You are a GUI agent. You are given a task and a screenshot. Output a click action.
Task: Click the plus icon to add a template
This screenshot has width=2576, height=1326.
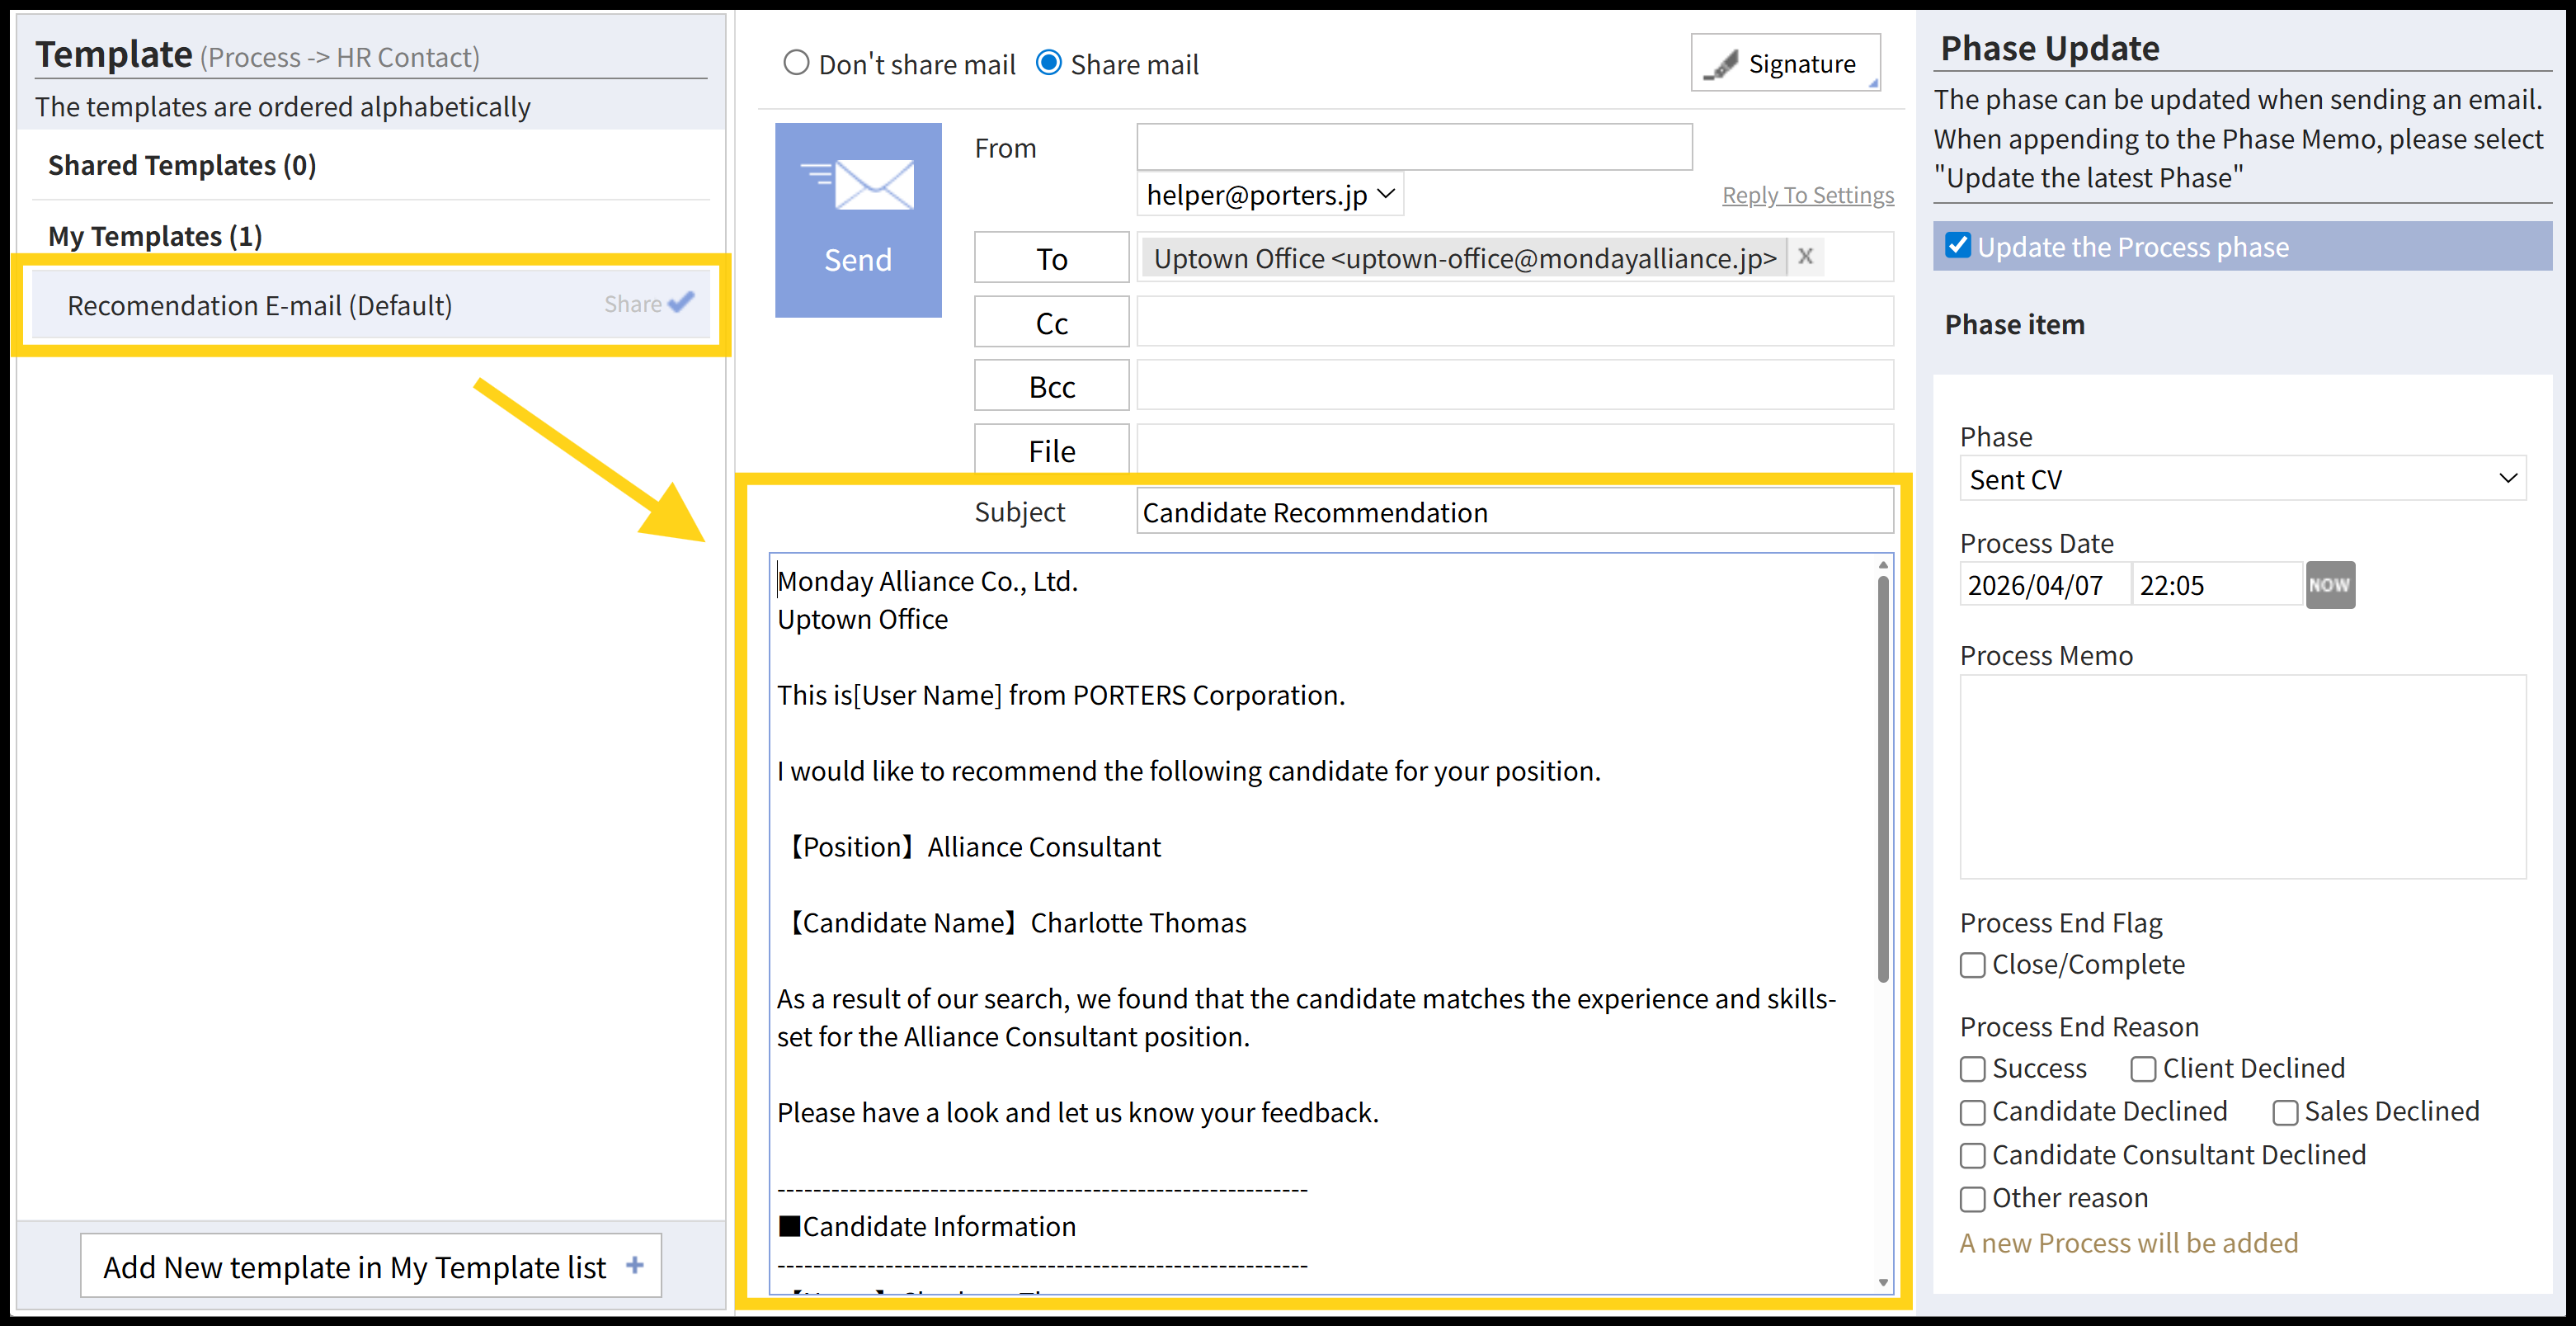tap(634, 1265)
